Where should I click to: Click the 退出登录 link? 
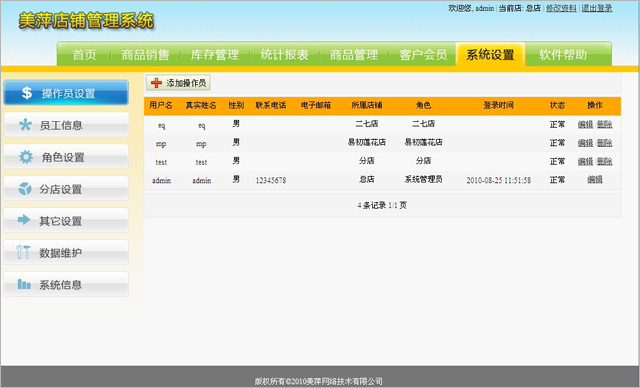597,8
